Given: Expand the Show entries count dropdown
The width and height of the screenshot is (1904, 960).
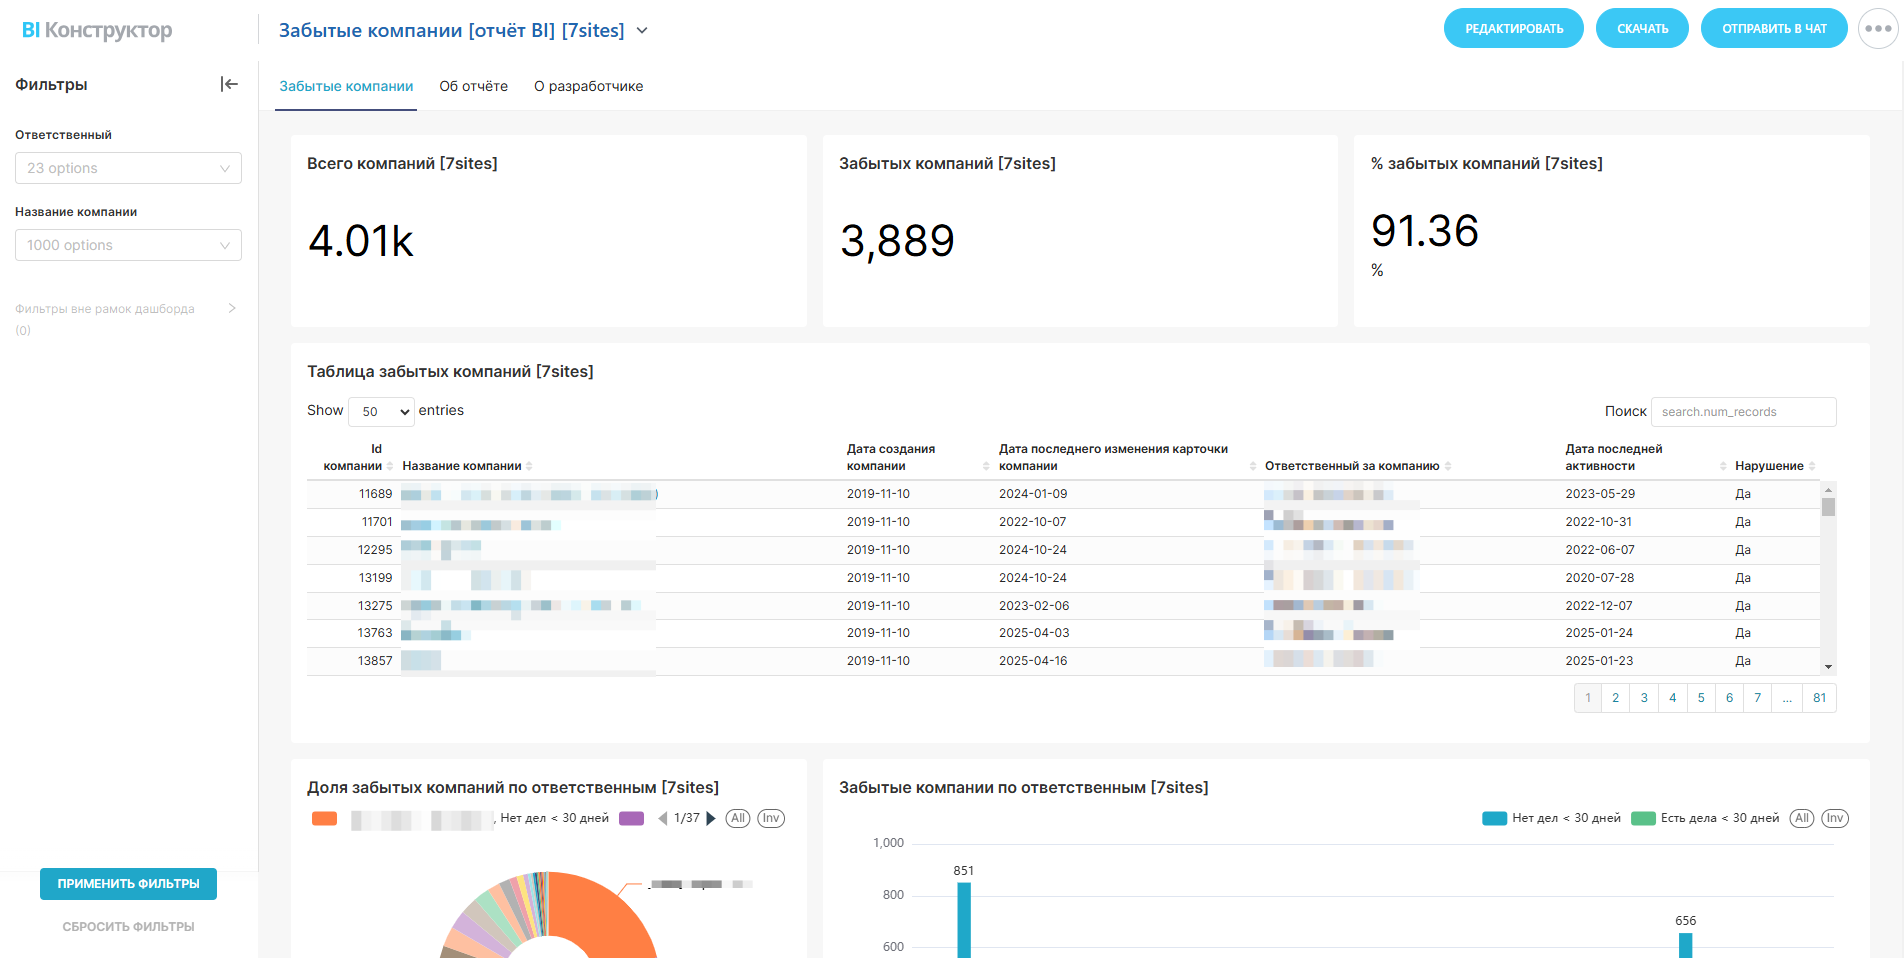Looking at the screenshot, I should (381, 412).
